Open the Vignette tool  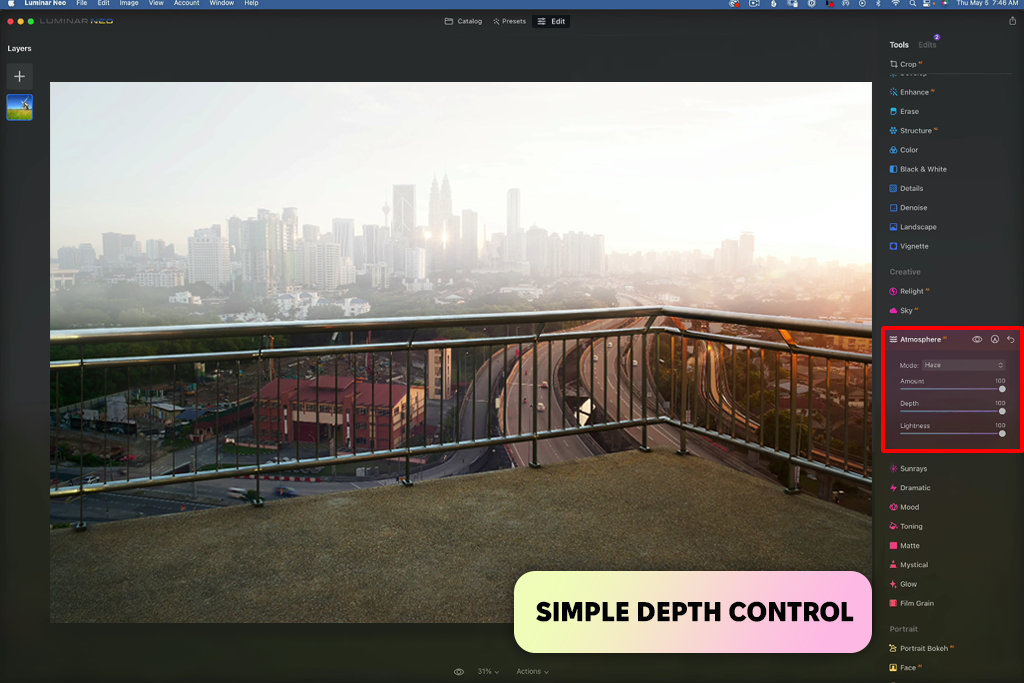pos(909,246)
